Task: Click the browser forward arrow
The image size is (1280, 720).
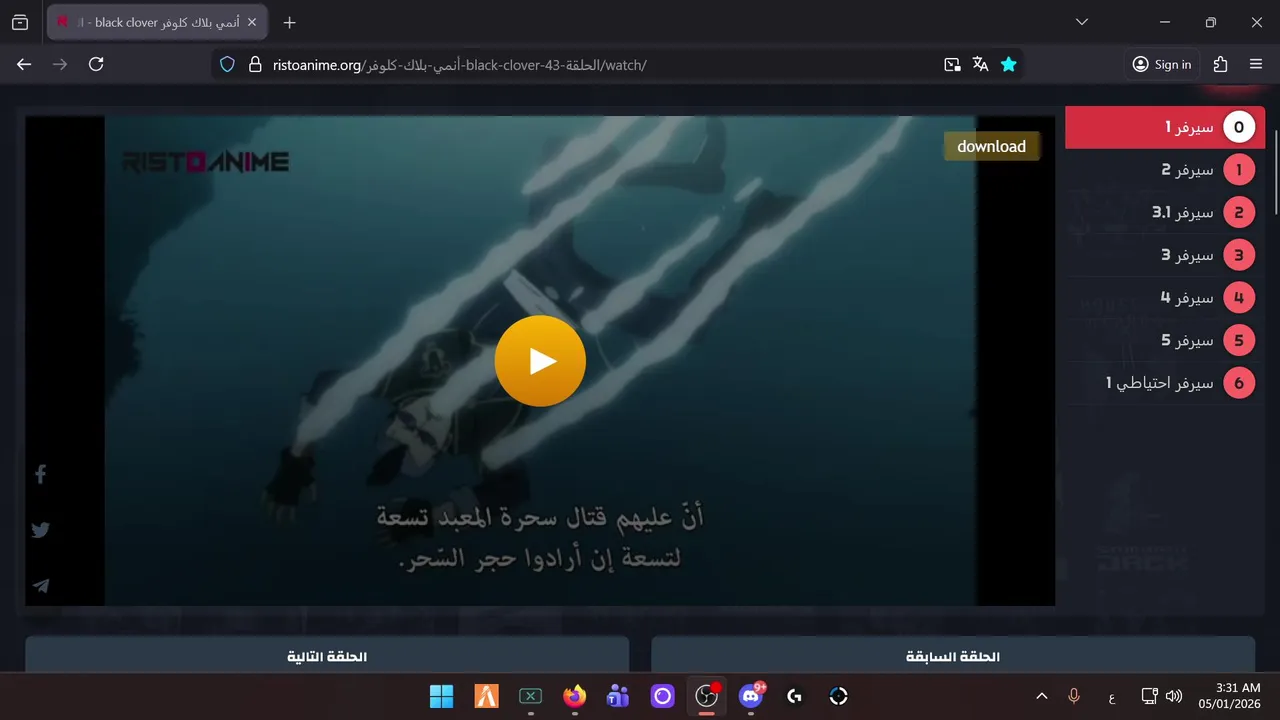Action: (x=60, y=64)
